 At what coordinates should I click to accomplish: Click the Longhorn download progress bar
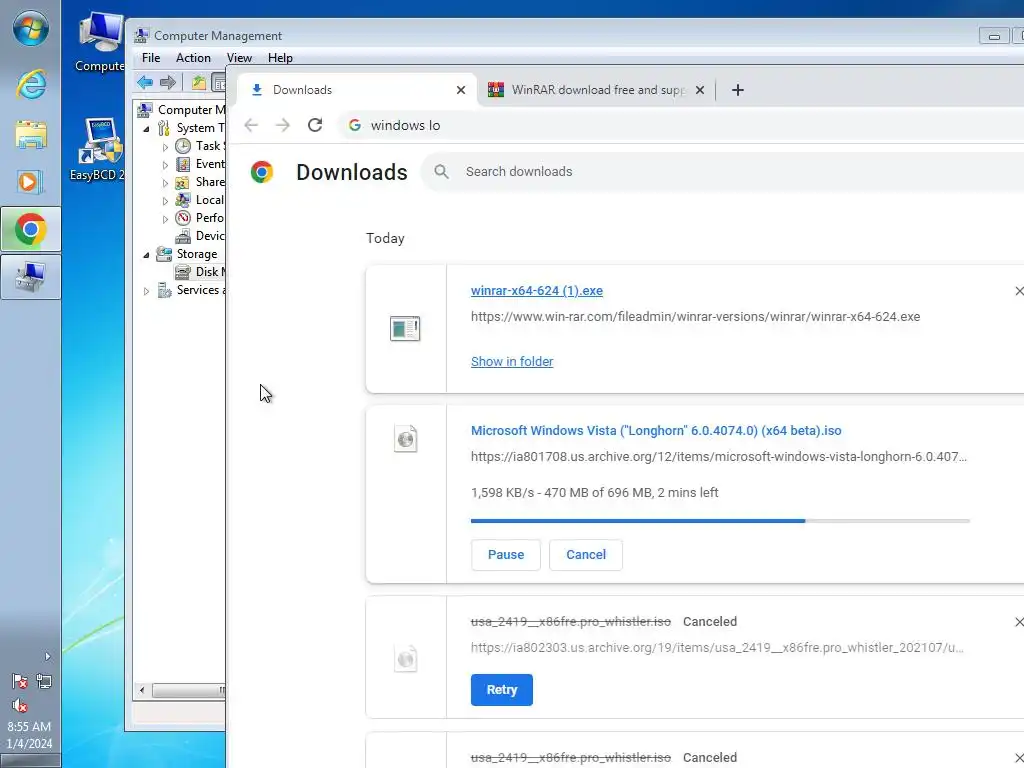coord(720,520)
